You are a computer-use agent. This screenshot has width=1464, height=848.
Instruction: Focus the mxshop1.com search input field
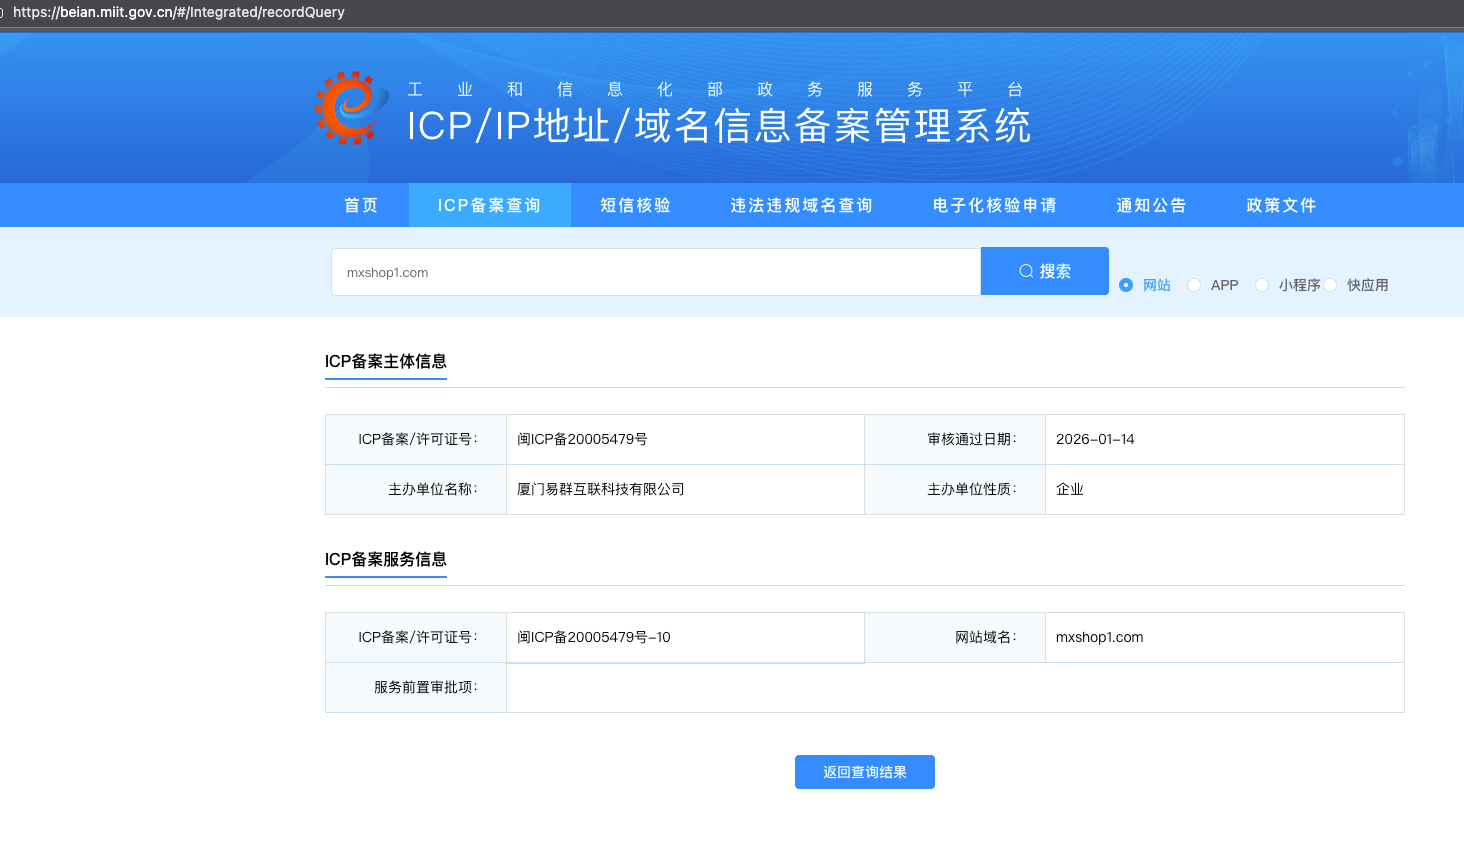(656, 272)
